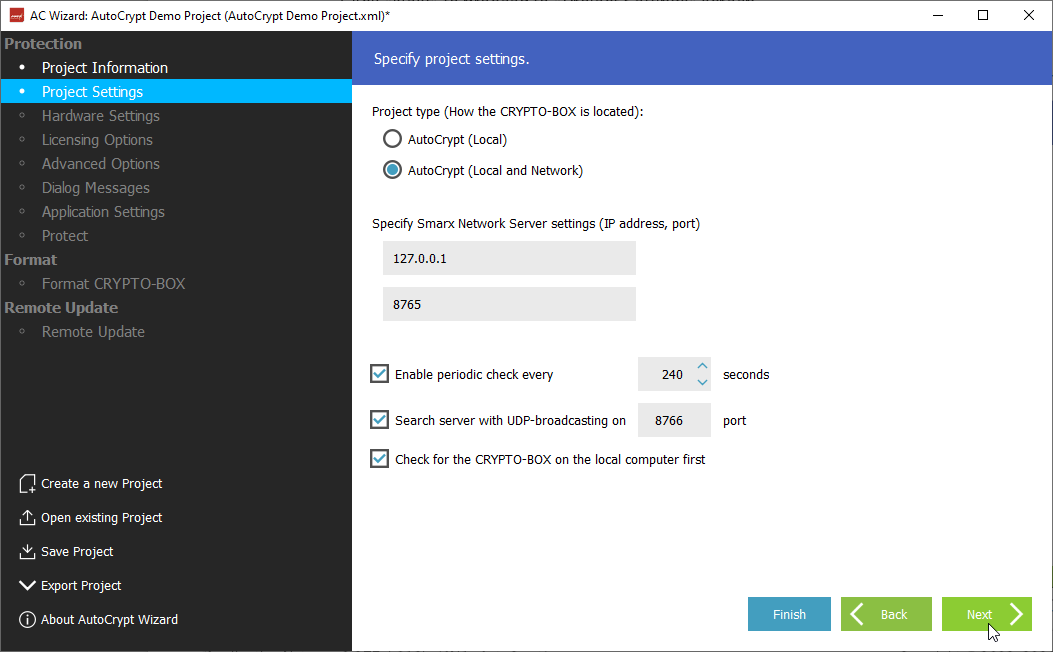The width and height of the screenshot is (1053, 652).
Task: Select AutoCrypt (Local and Network) option
Action: (x=393, y=171)
